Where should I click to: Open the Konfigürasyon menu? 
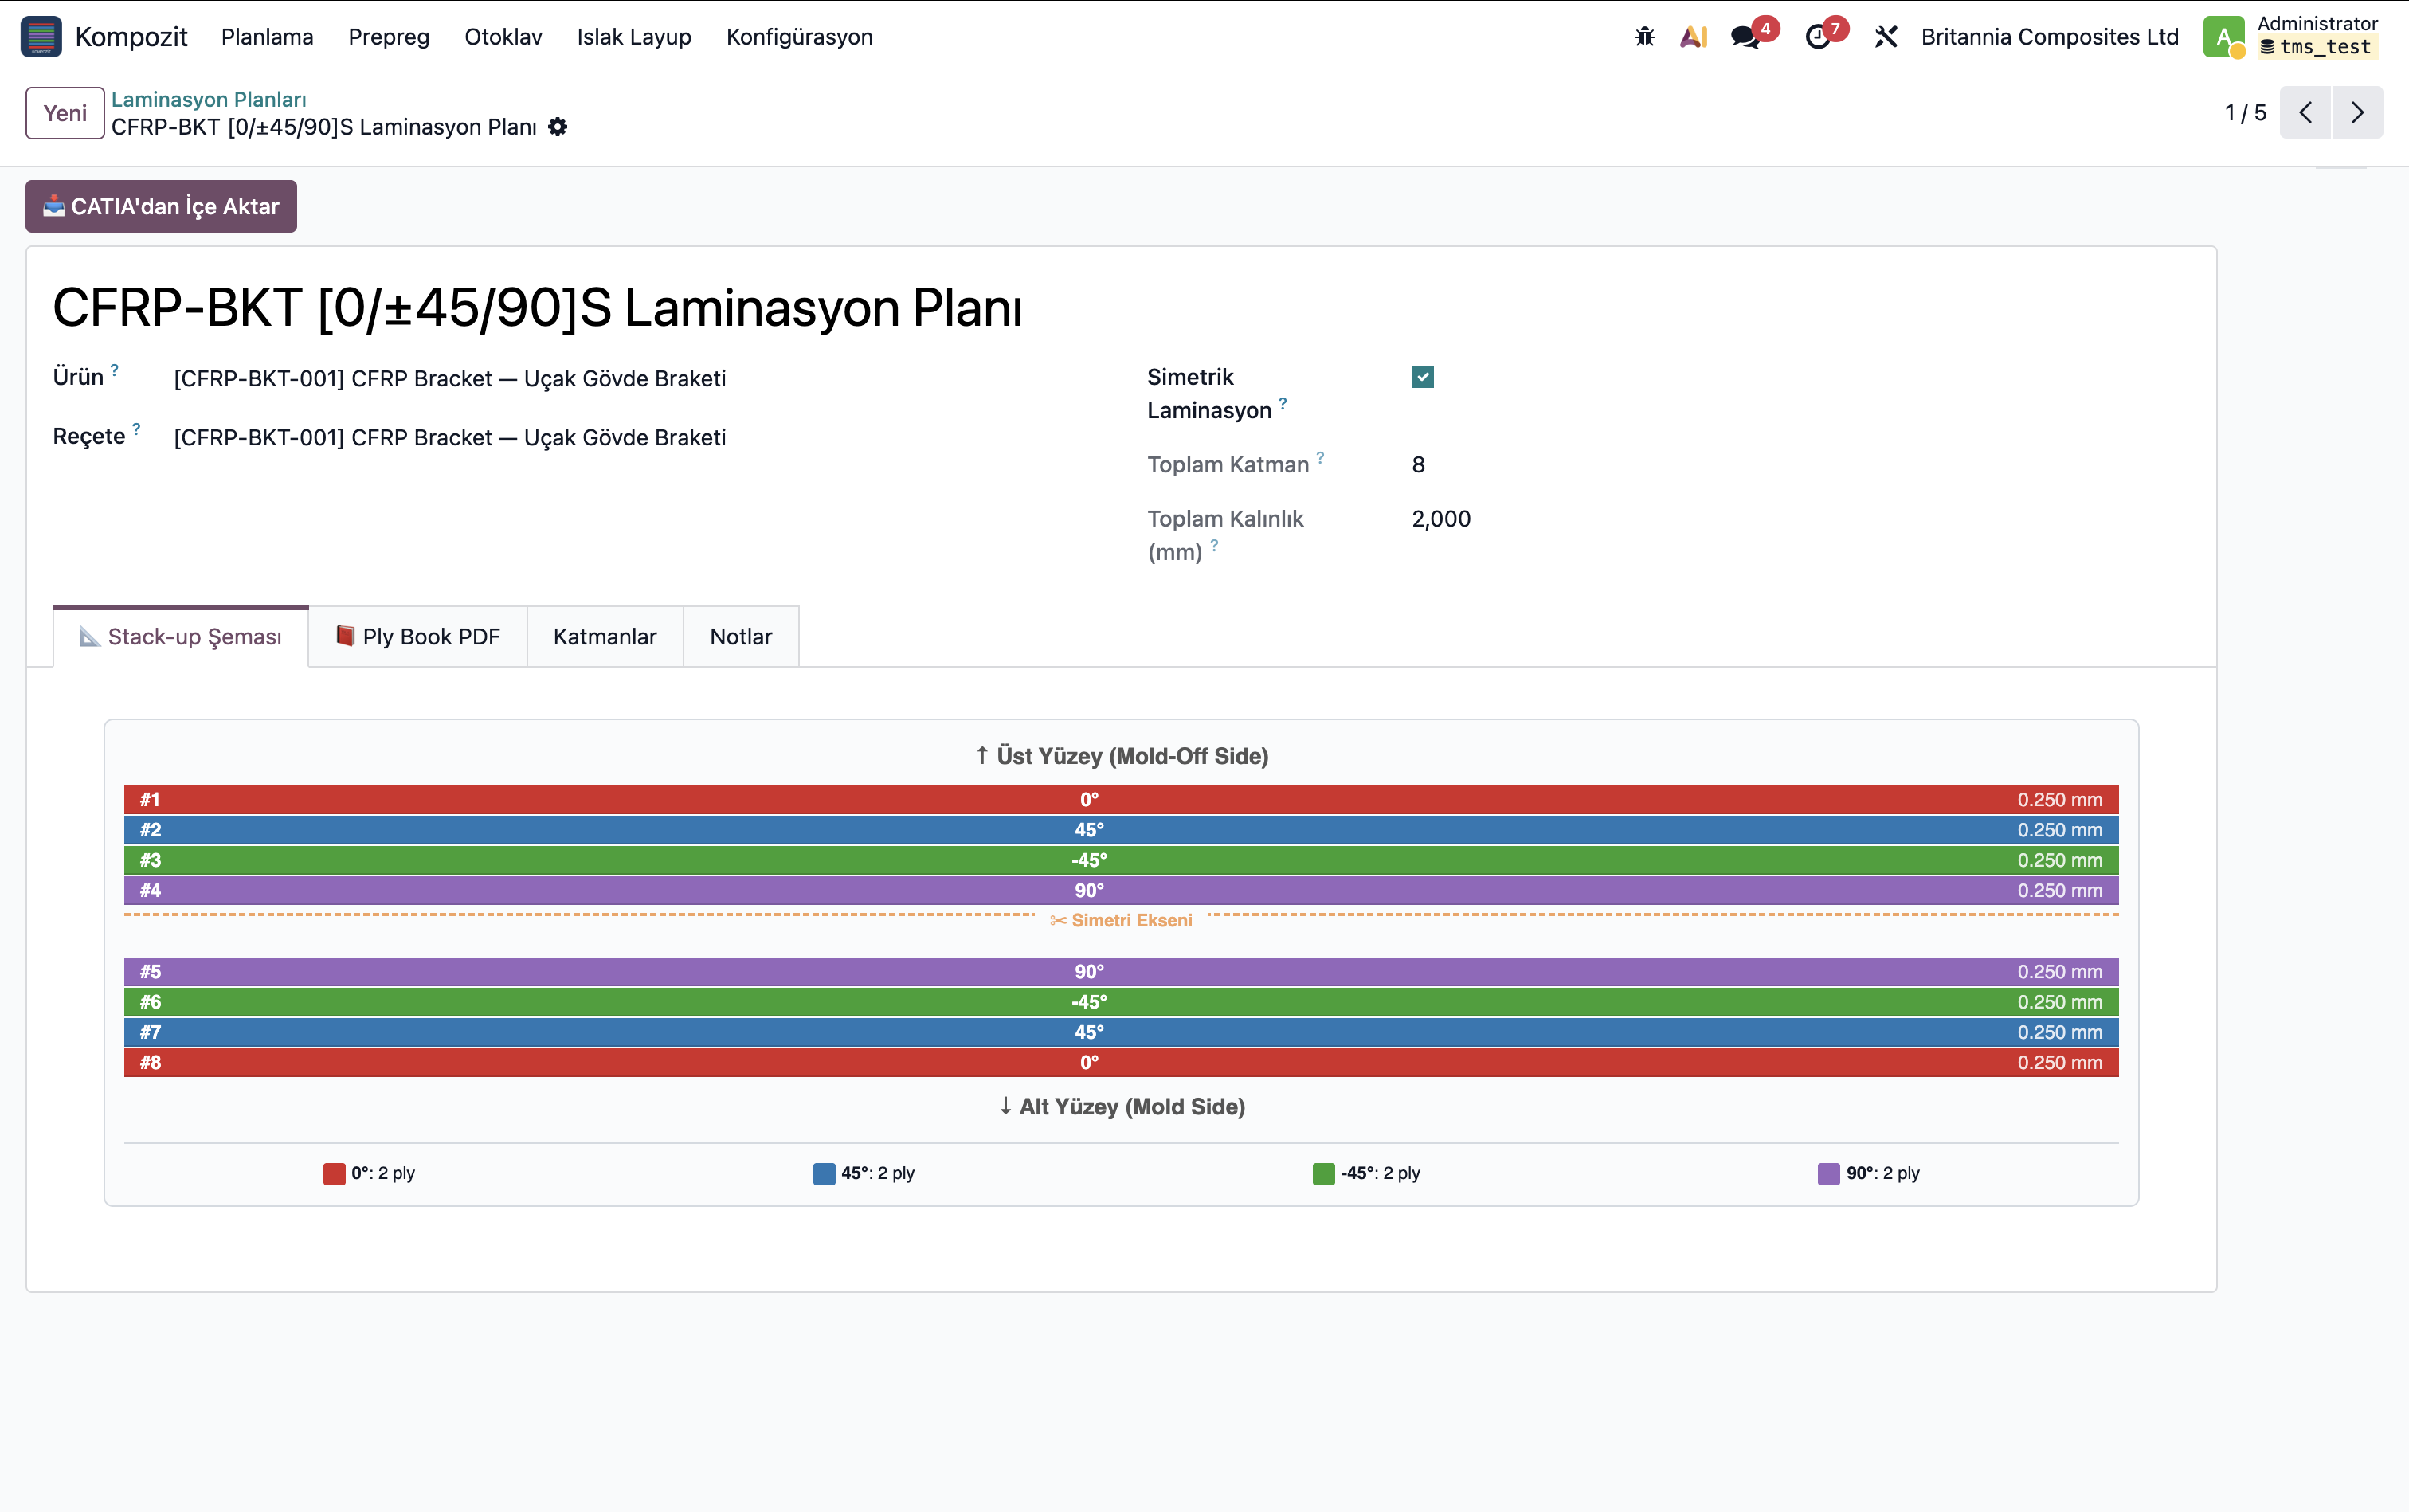(x=799, y=37)
